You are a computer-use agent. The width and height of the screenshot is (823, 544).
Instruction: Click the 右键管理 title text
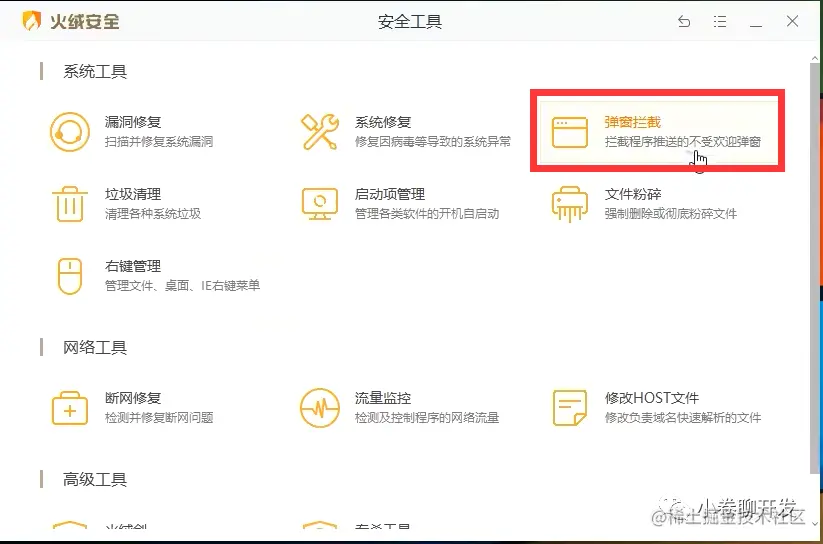click(x=133, y=266)
